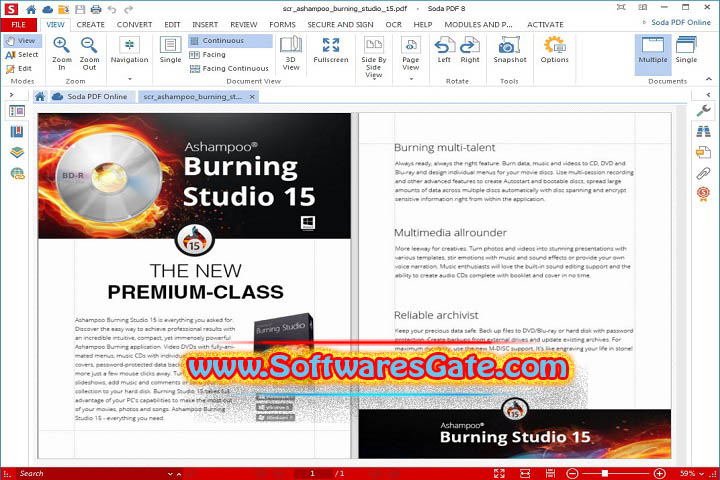Image resolution: width=720 pixels, height=480 pixels.
Task: Toggle Facing Continuous document view
Action: [229, 68]
